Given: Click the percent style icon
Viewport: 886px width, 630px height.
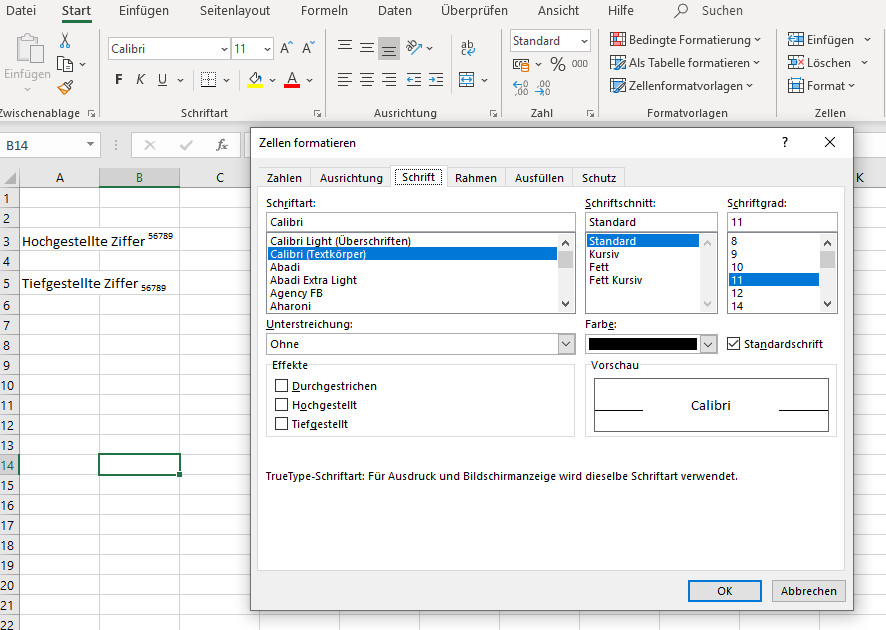Looking at the screenshot, I should click(557, 64).
